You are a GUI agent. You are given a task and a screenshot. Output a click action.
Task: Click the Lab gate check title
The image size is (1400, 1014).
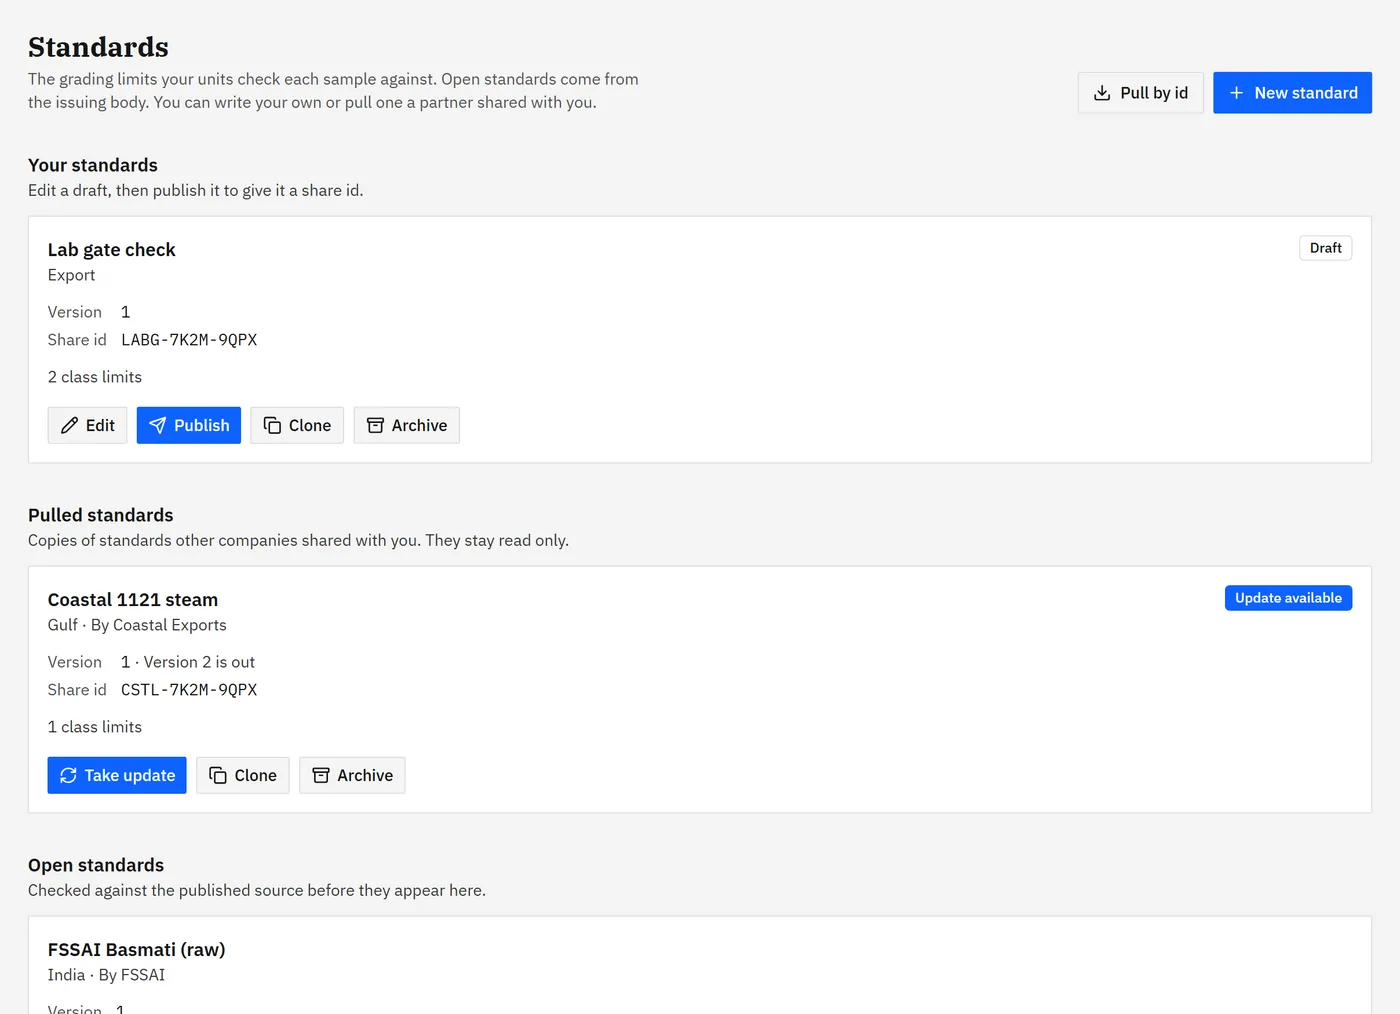click(x=111, y=250)
